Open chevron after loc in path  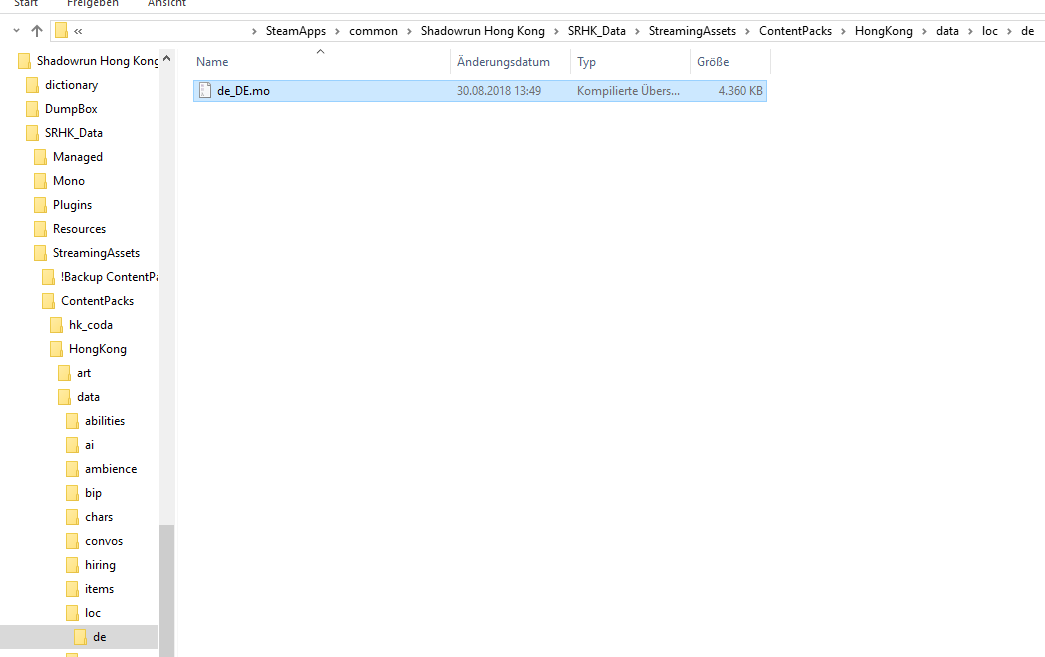pos(1009,31)
